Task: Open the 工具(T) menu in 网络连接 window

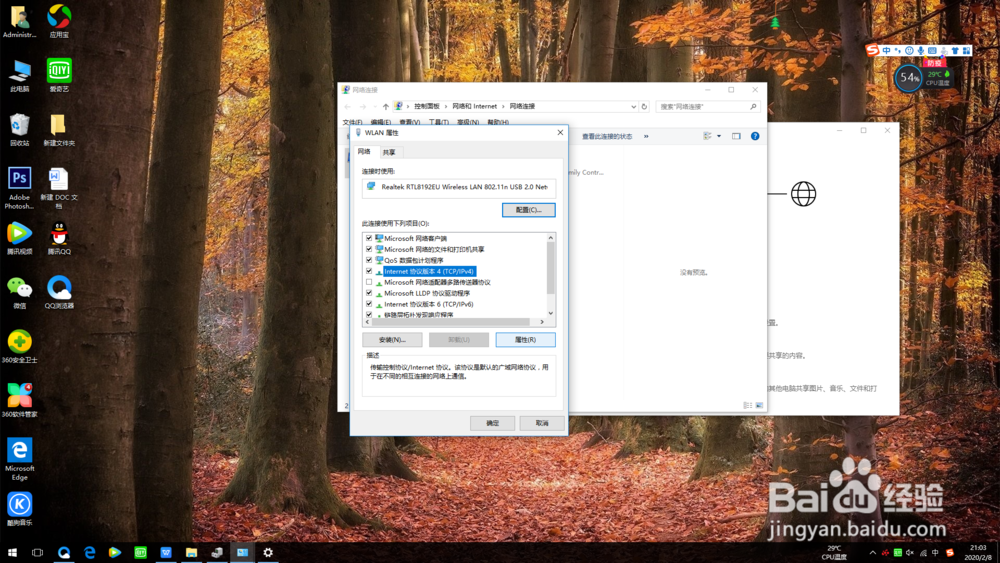Action: pyautogui.click(x=438, y=122)
